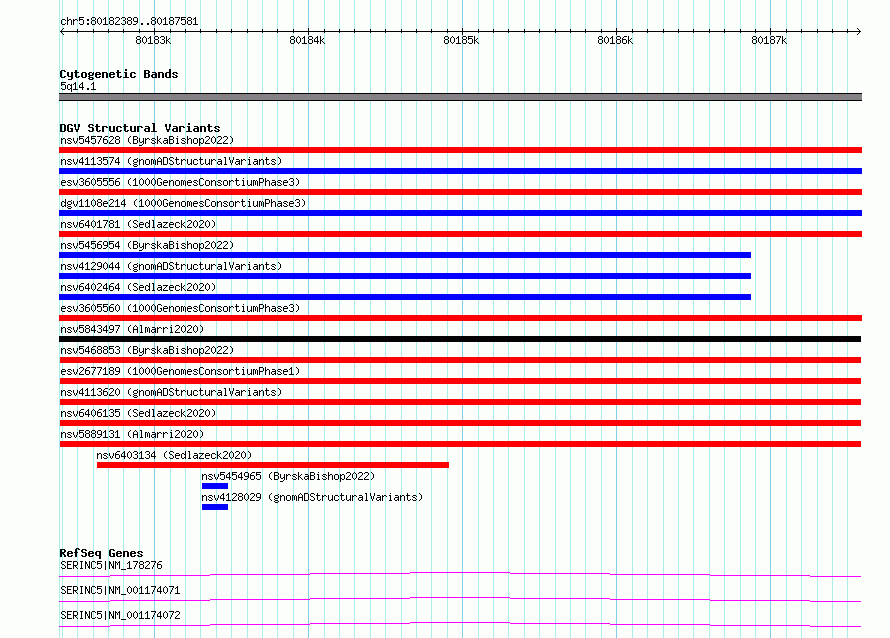The image size is (890, 638).
Task: Select nsv4128029 (gnomADStructuralVariants) label
Action: point(312,497)
